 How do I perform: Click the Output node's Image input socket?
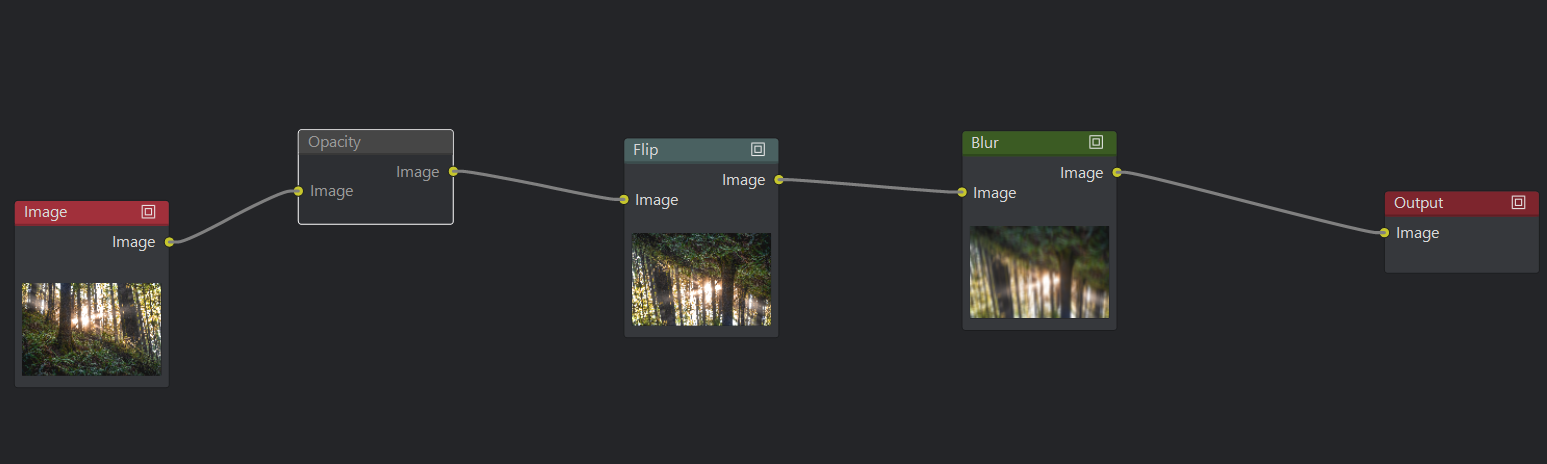click(x=1384, y=233)
